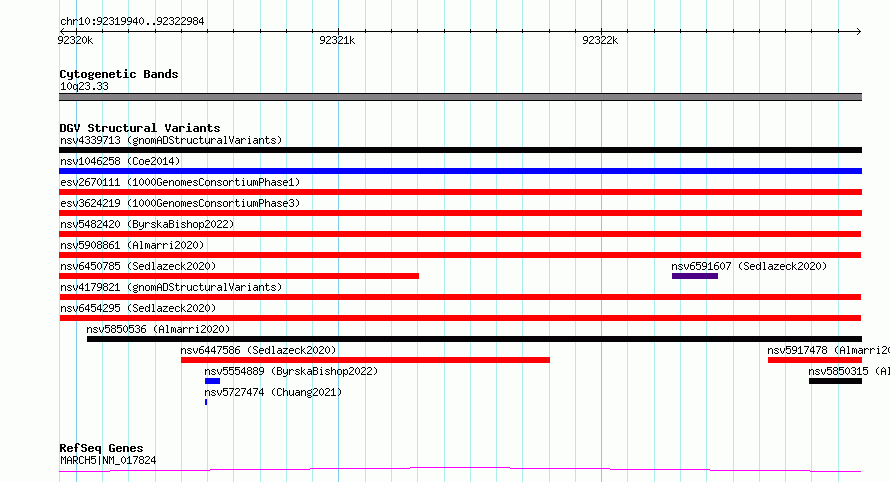This screenshot has height=482, width=890.
Task: Click the 92321k ruler position
Action: tap(337, 40)
